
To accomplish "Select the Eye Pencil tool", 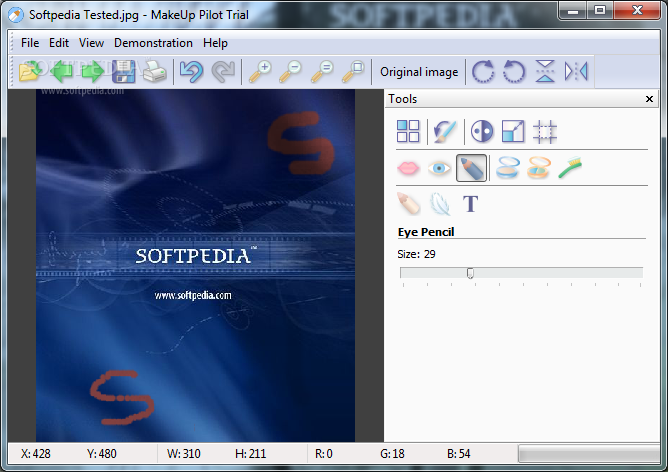I will 471,168.
